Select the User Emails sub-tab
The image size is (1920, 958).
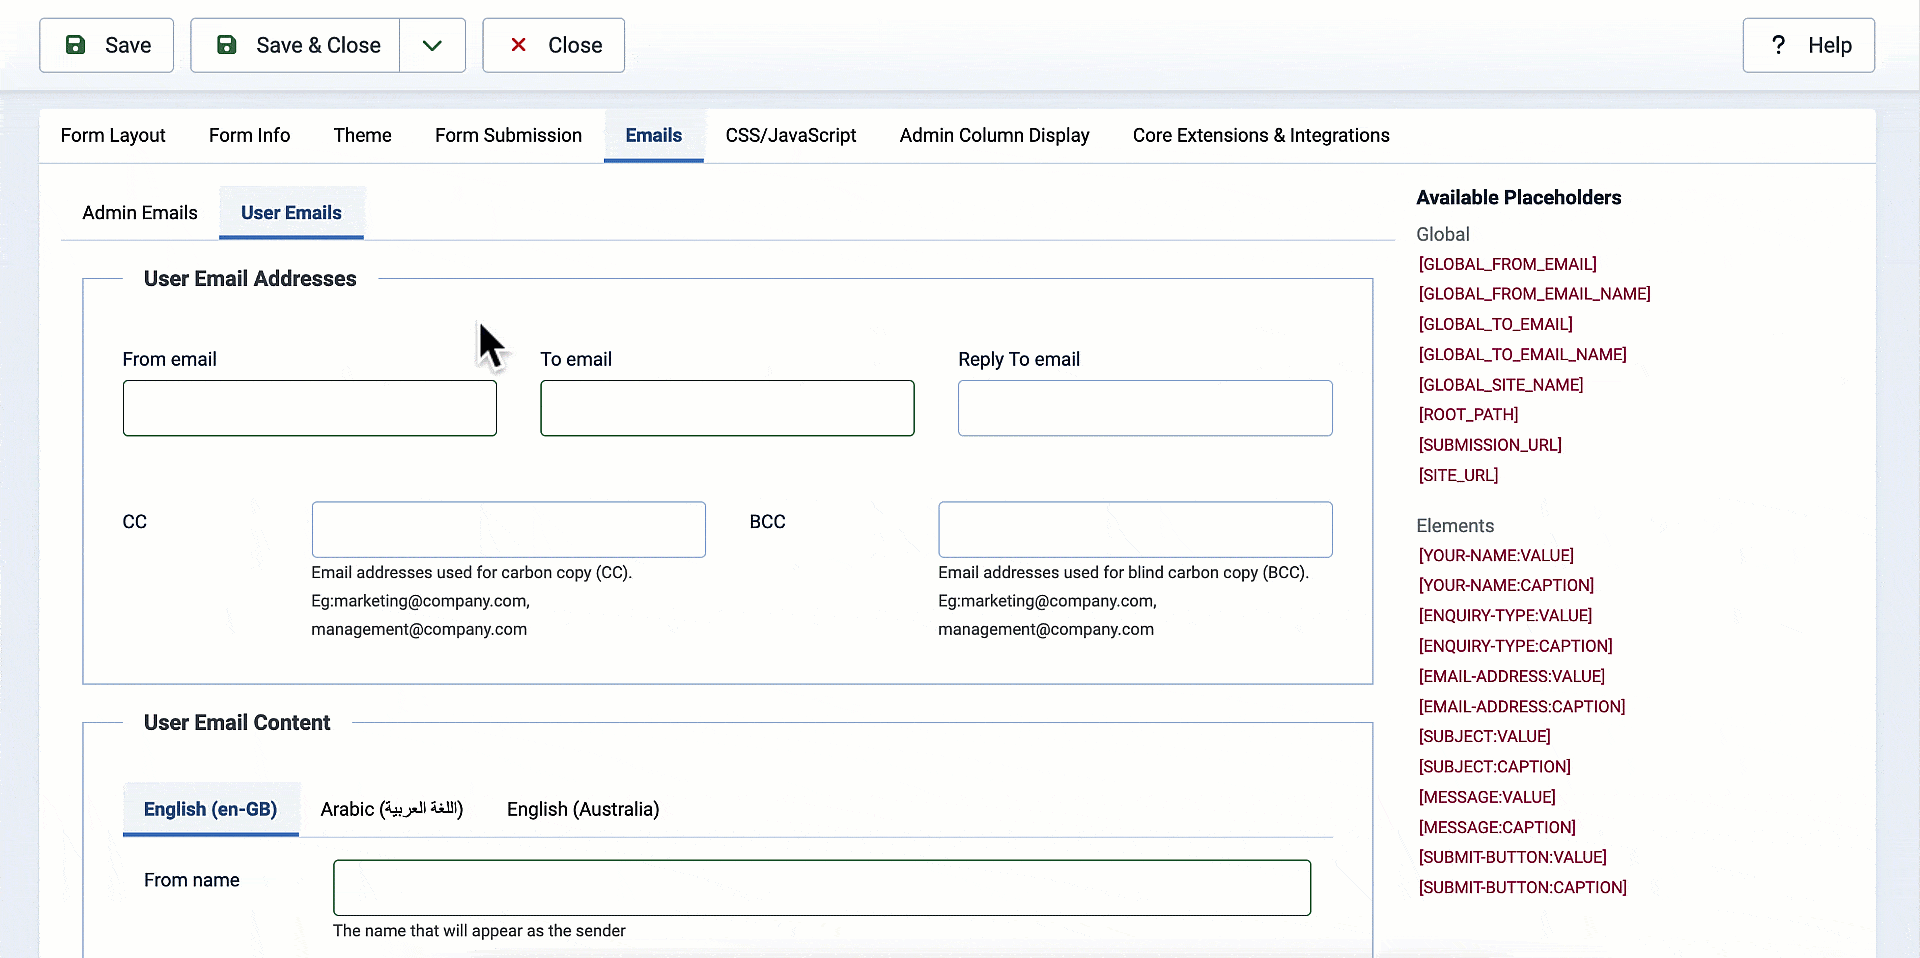coord(291,212)
